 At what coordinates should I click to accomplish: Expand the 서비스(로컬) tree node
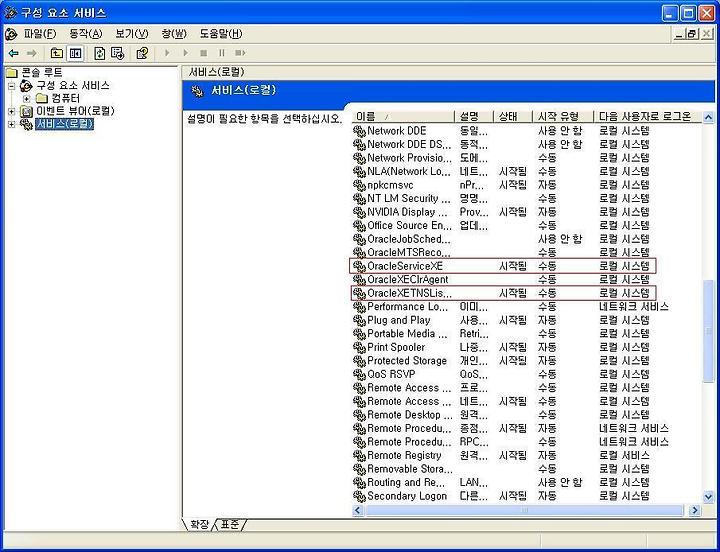pyautogui.click(x=12, y=124)
